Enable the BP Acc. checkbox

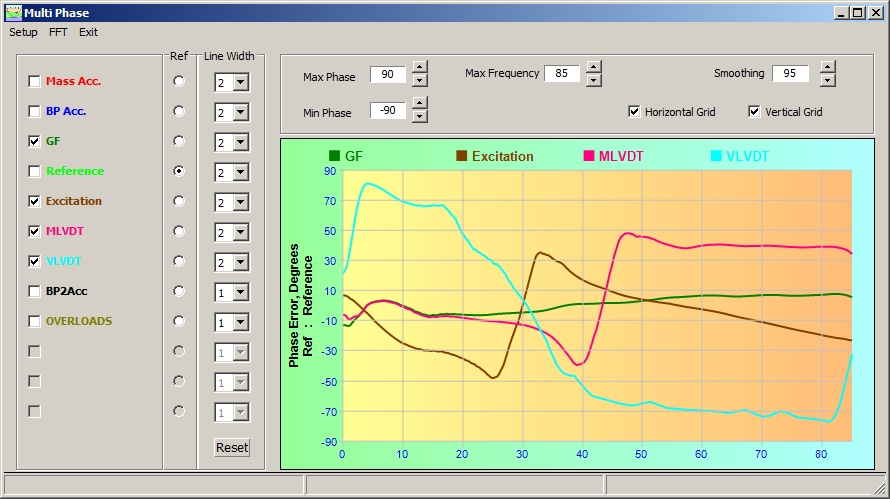click(x=35, y=111)
